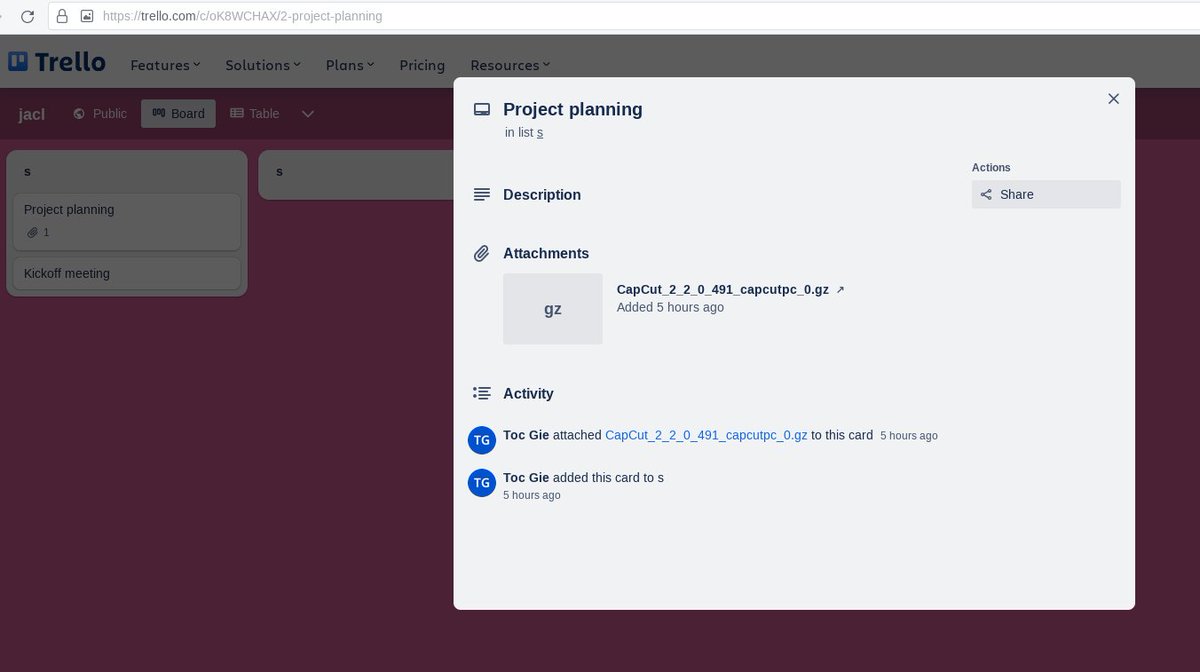Open the Pricing page link

[x=422, y=65]
